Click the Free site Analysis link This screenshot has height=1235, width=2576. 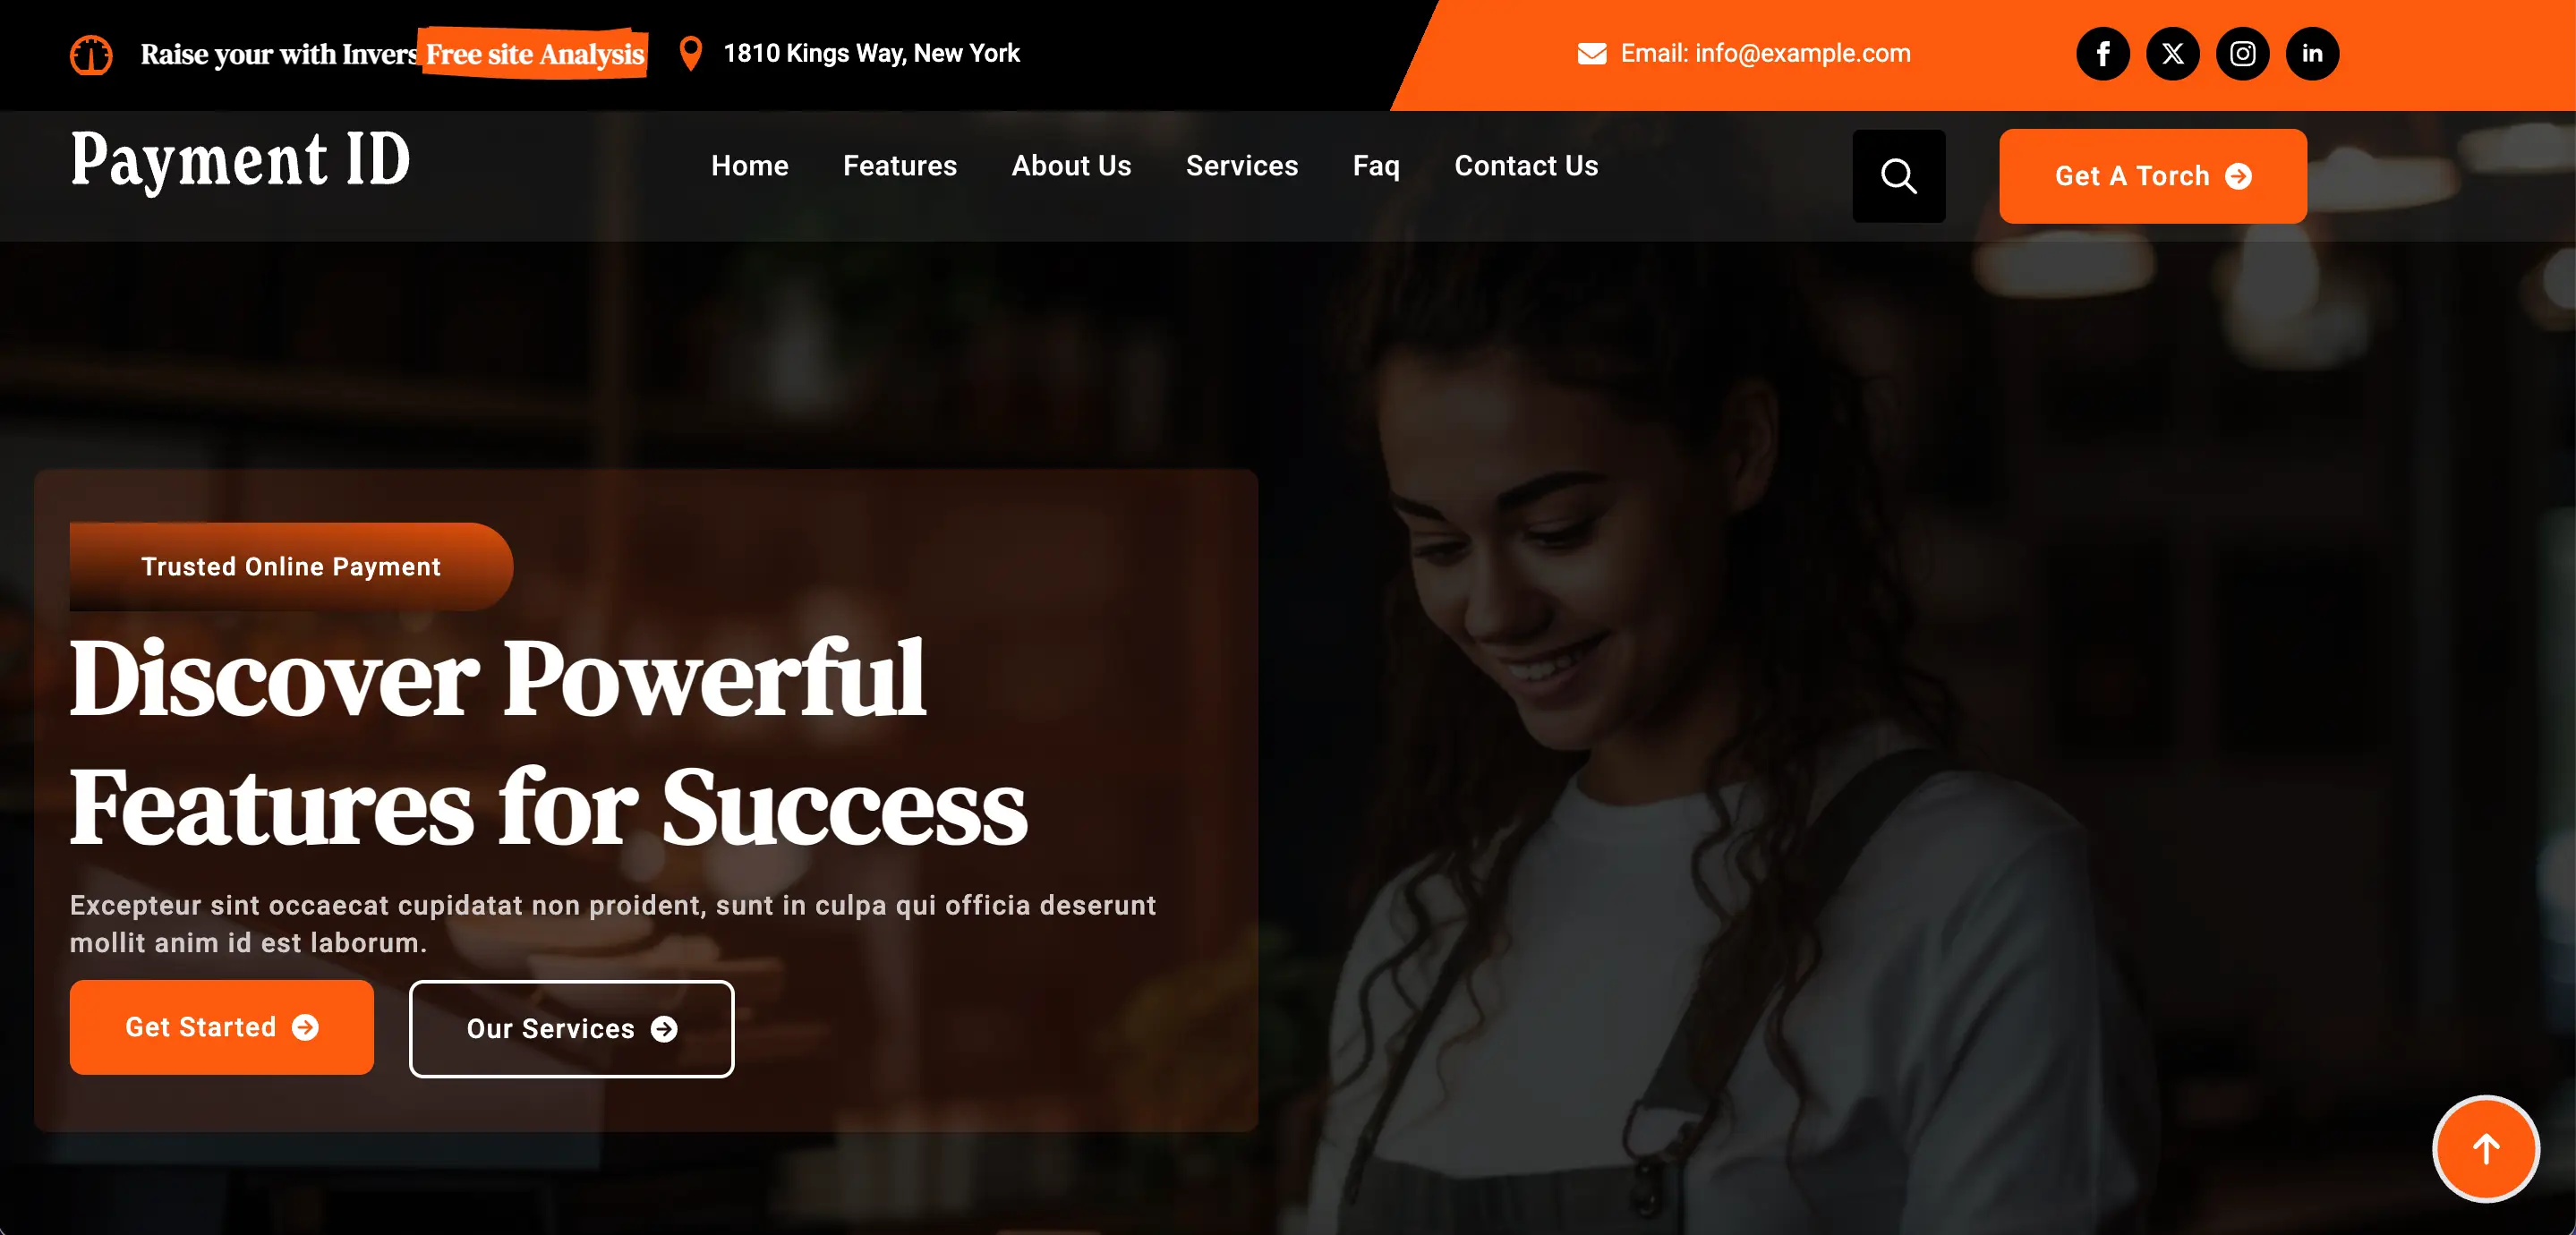pyautogui.click(x=534, y=54)
